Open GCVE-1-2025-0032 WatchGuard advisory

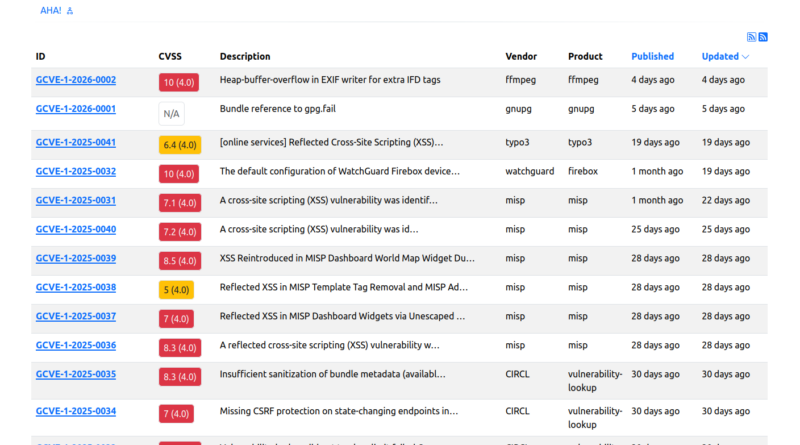tap(76, 172)
